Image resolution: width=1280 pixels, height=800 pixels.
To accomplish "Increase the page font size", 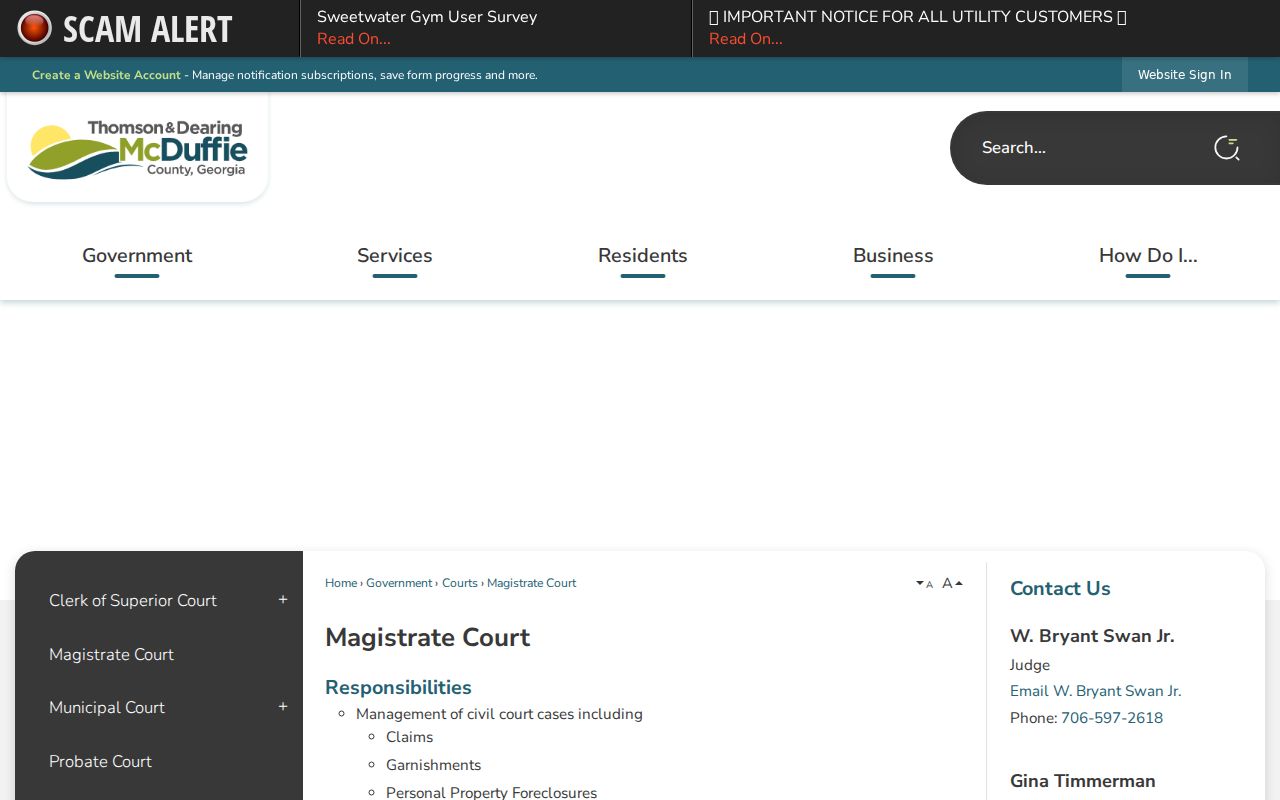I will click(952, 583).
